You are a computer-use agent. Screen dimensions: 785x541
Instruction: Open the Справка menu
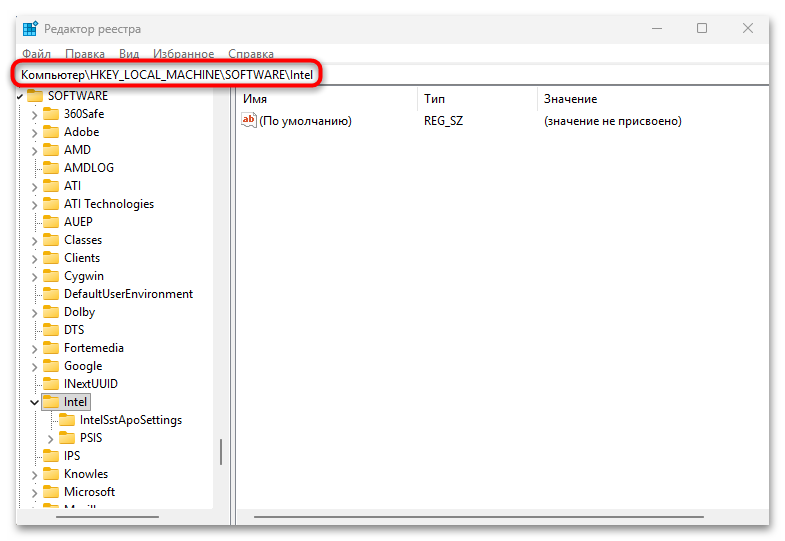251,53
